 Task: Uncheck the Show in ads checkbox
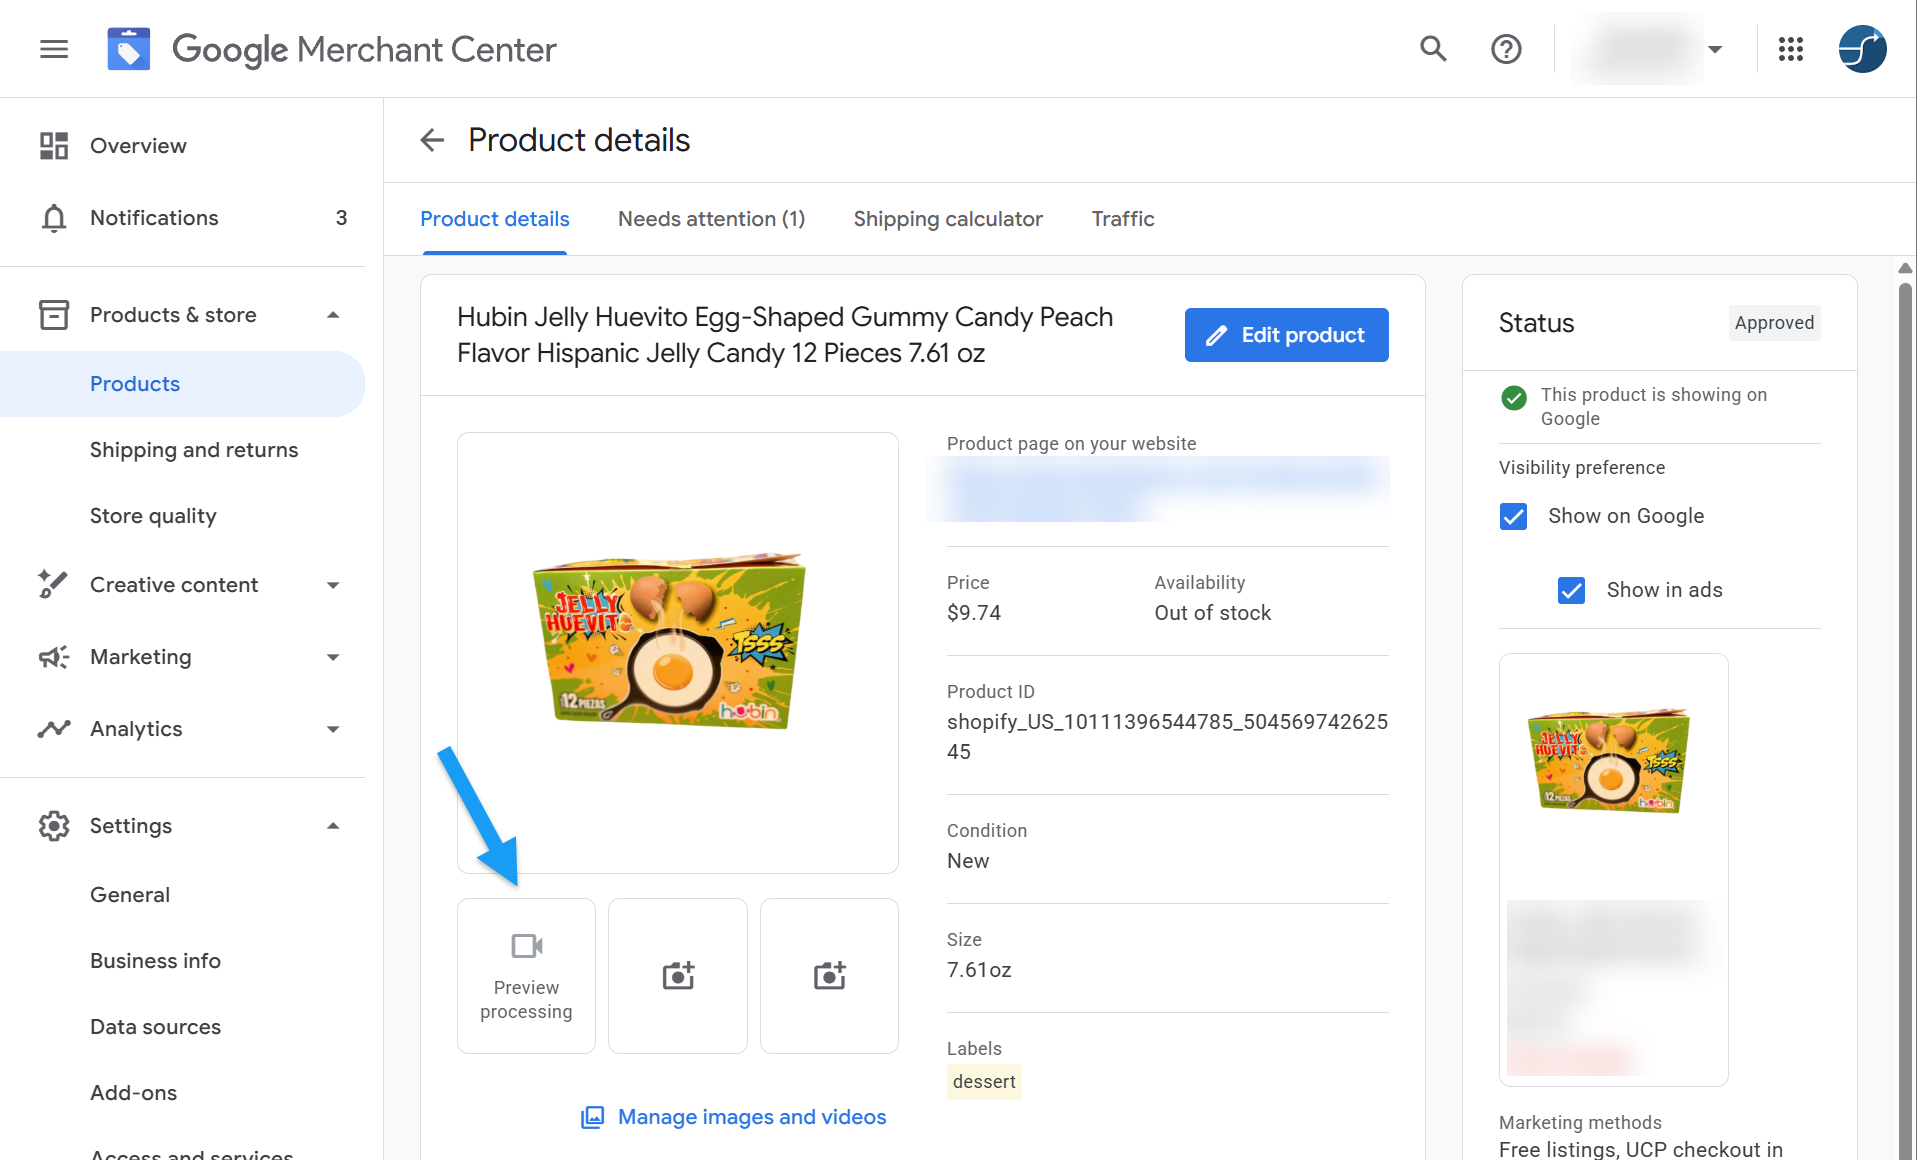(1571, 590)
